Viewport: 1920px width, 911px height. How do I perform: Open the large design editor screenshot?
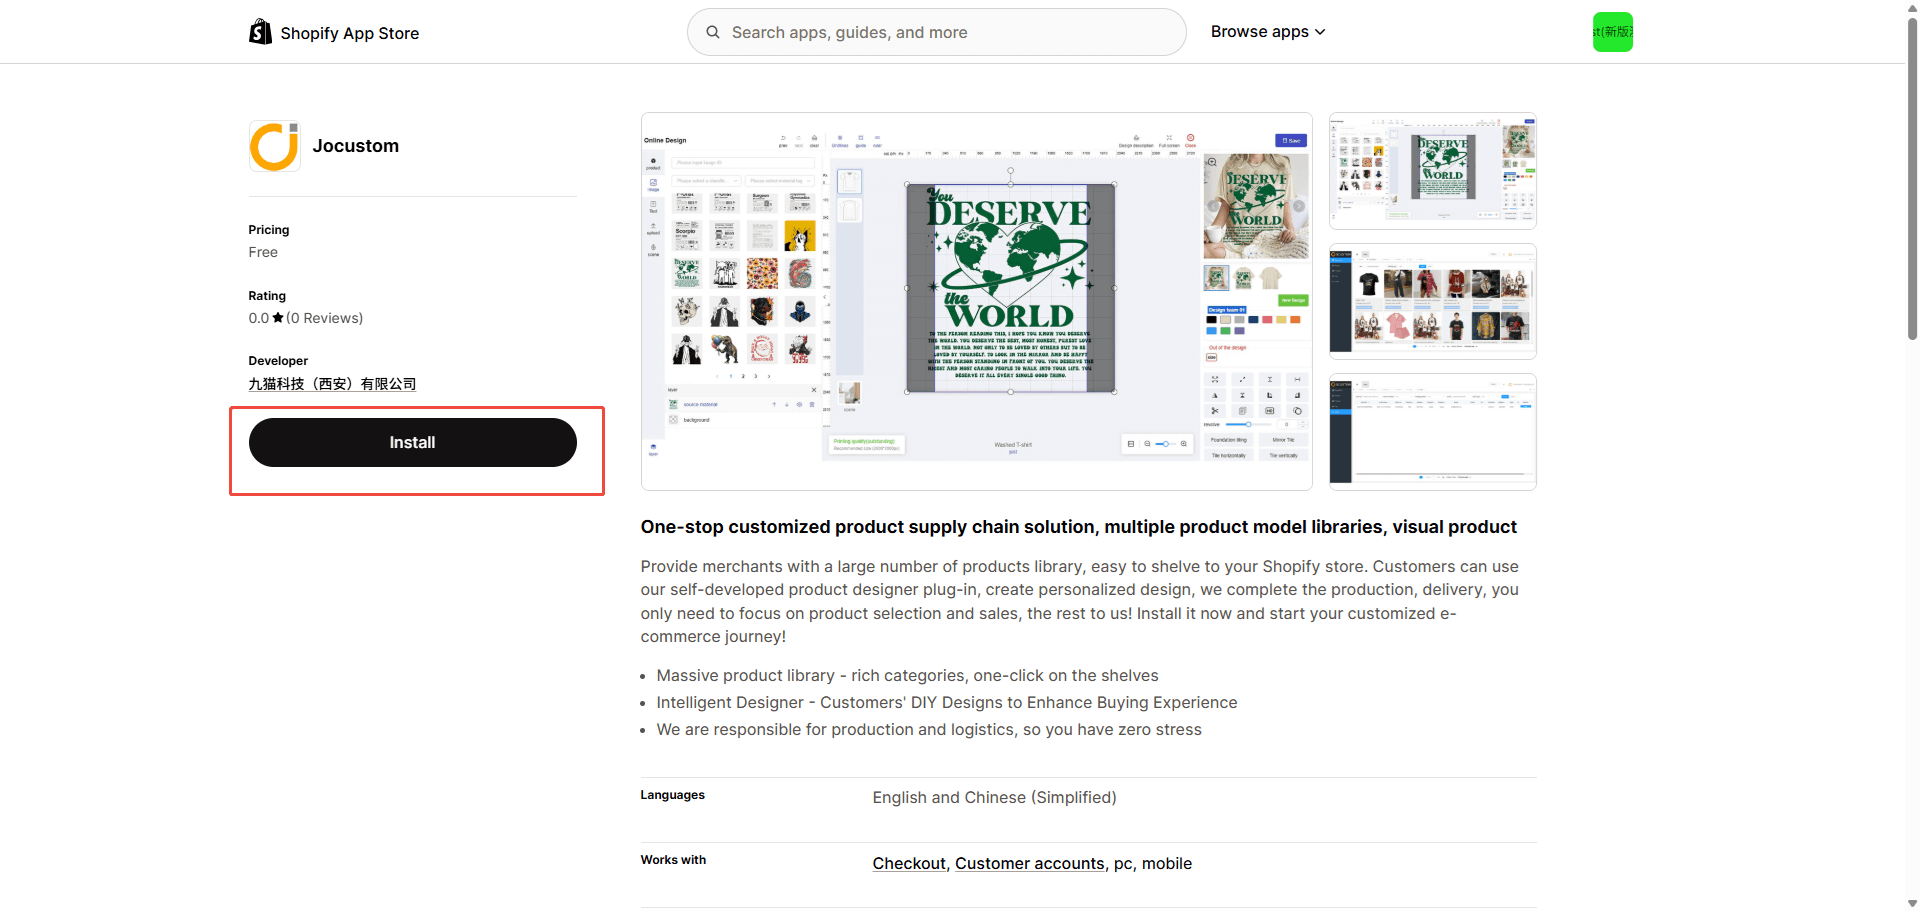(976, 301)
